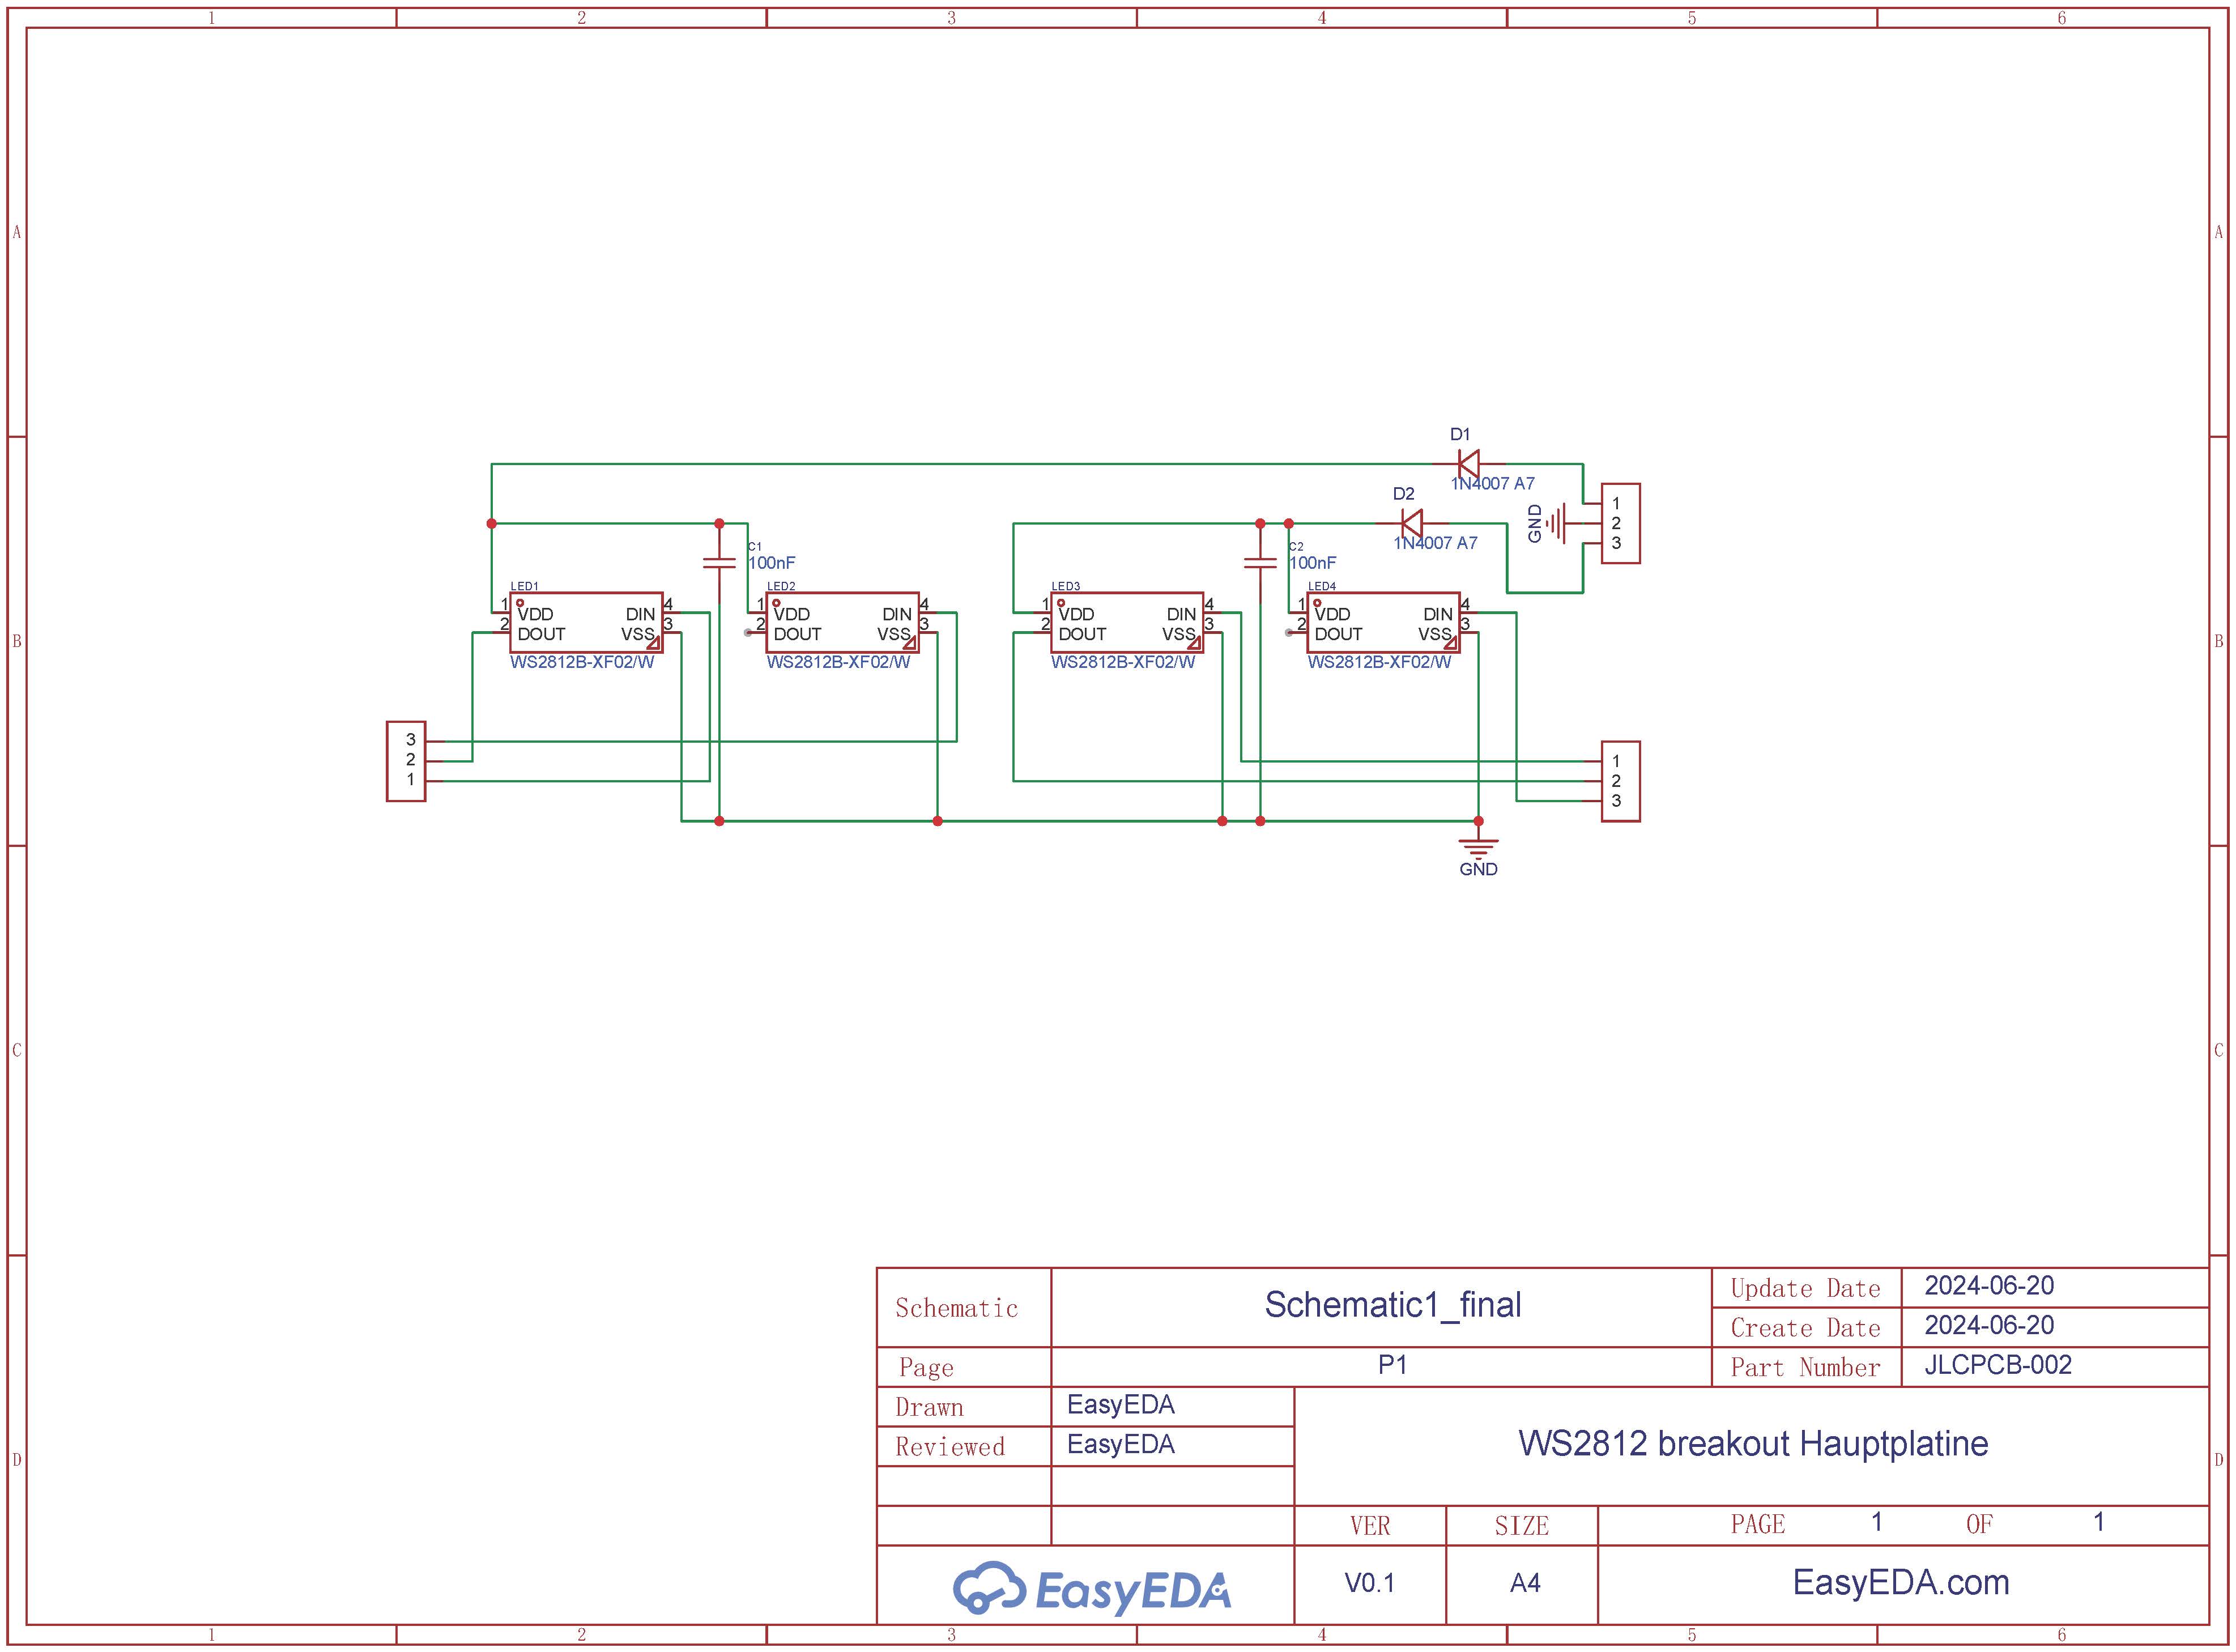Click the EasyEDA.com text
2236x1652 pixels.
click(x=1900, y=1582)
